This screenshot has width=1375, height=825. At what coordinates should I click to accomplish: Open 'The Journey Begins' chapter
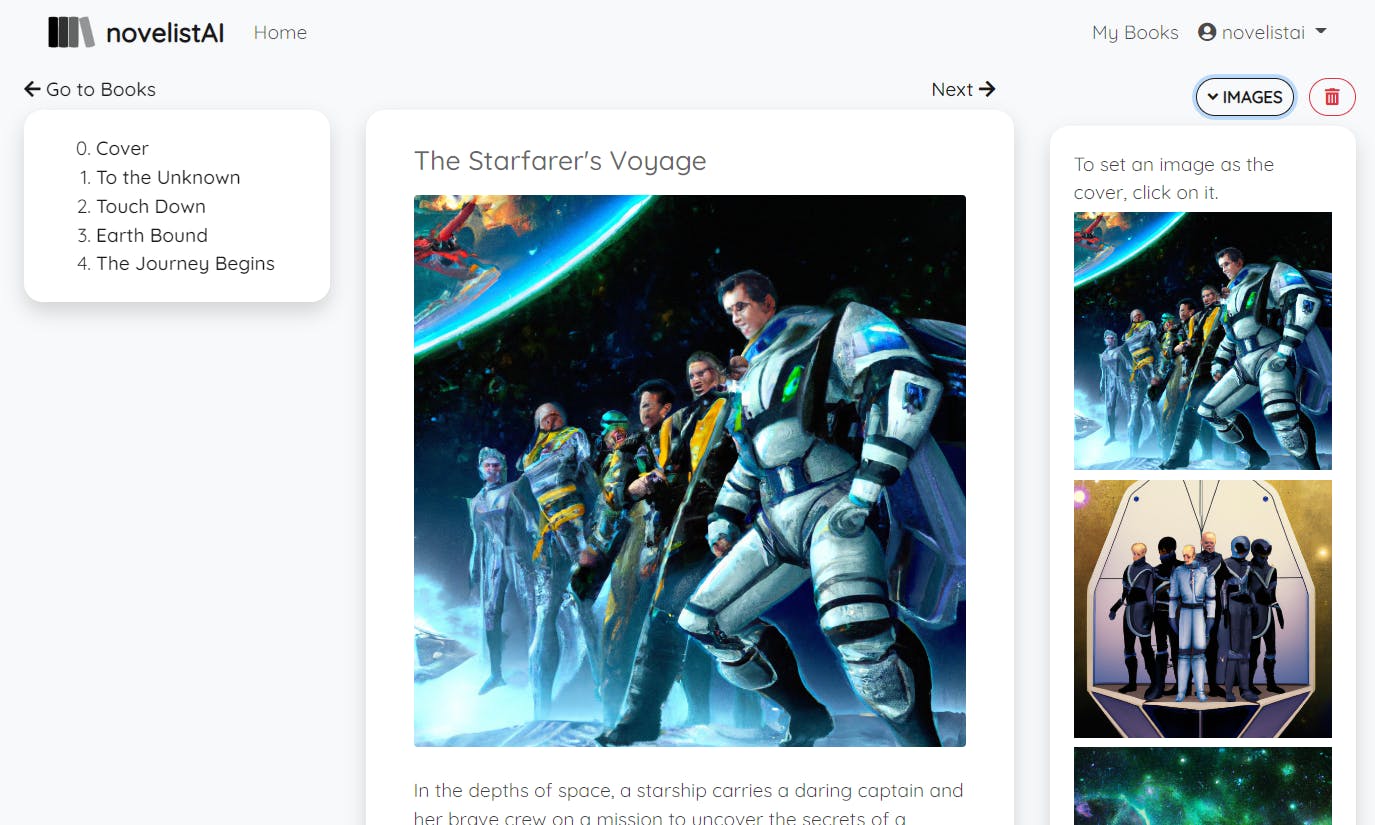click(185, 264)
